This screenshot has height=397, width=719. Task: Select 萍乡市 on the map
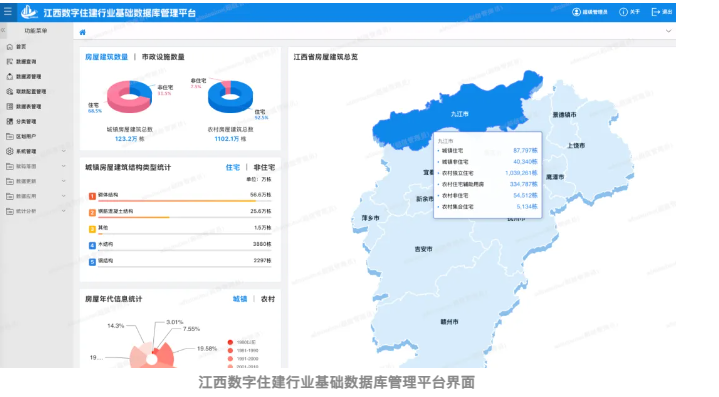pyautogui.click(x=371, y=218)
